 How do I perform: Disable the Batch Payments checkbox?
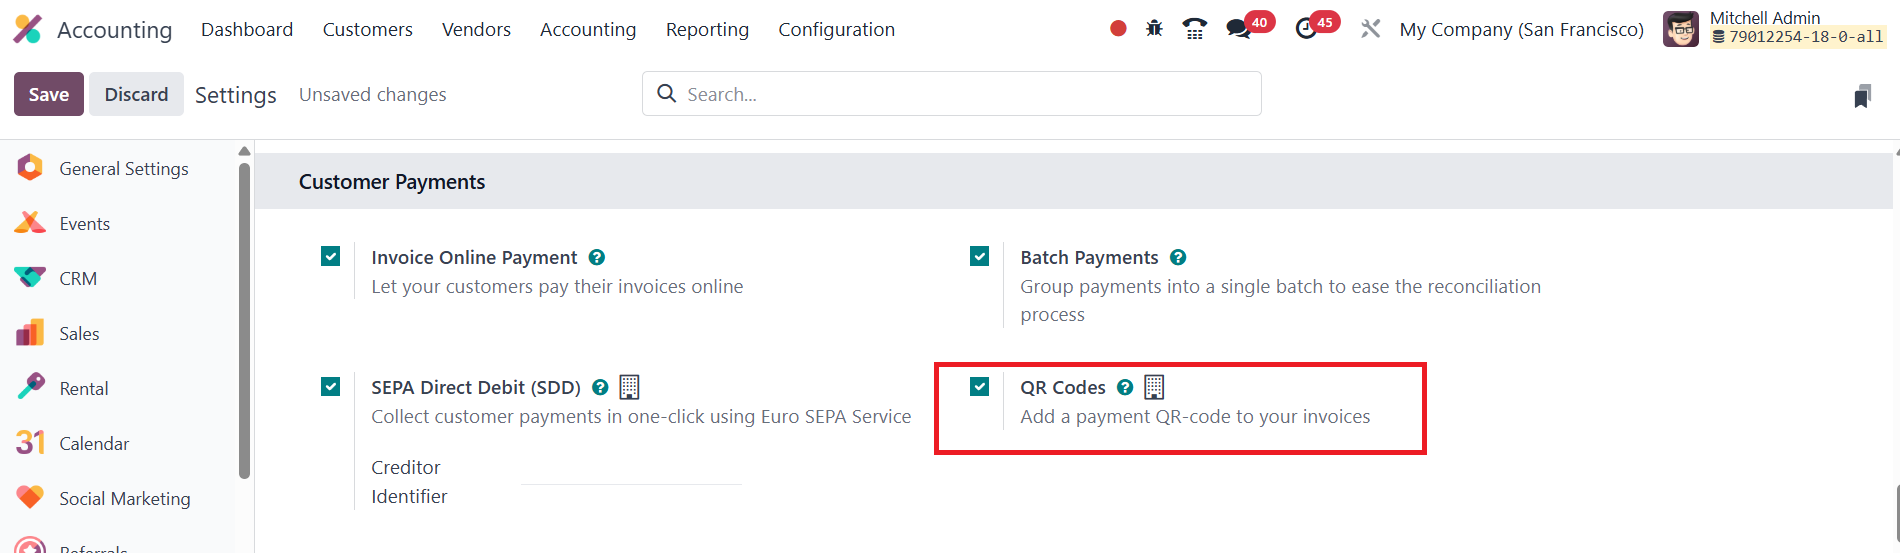click(x=980, y=257)
